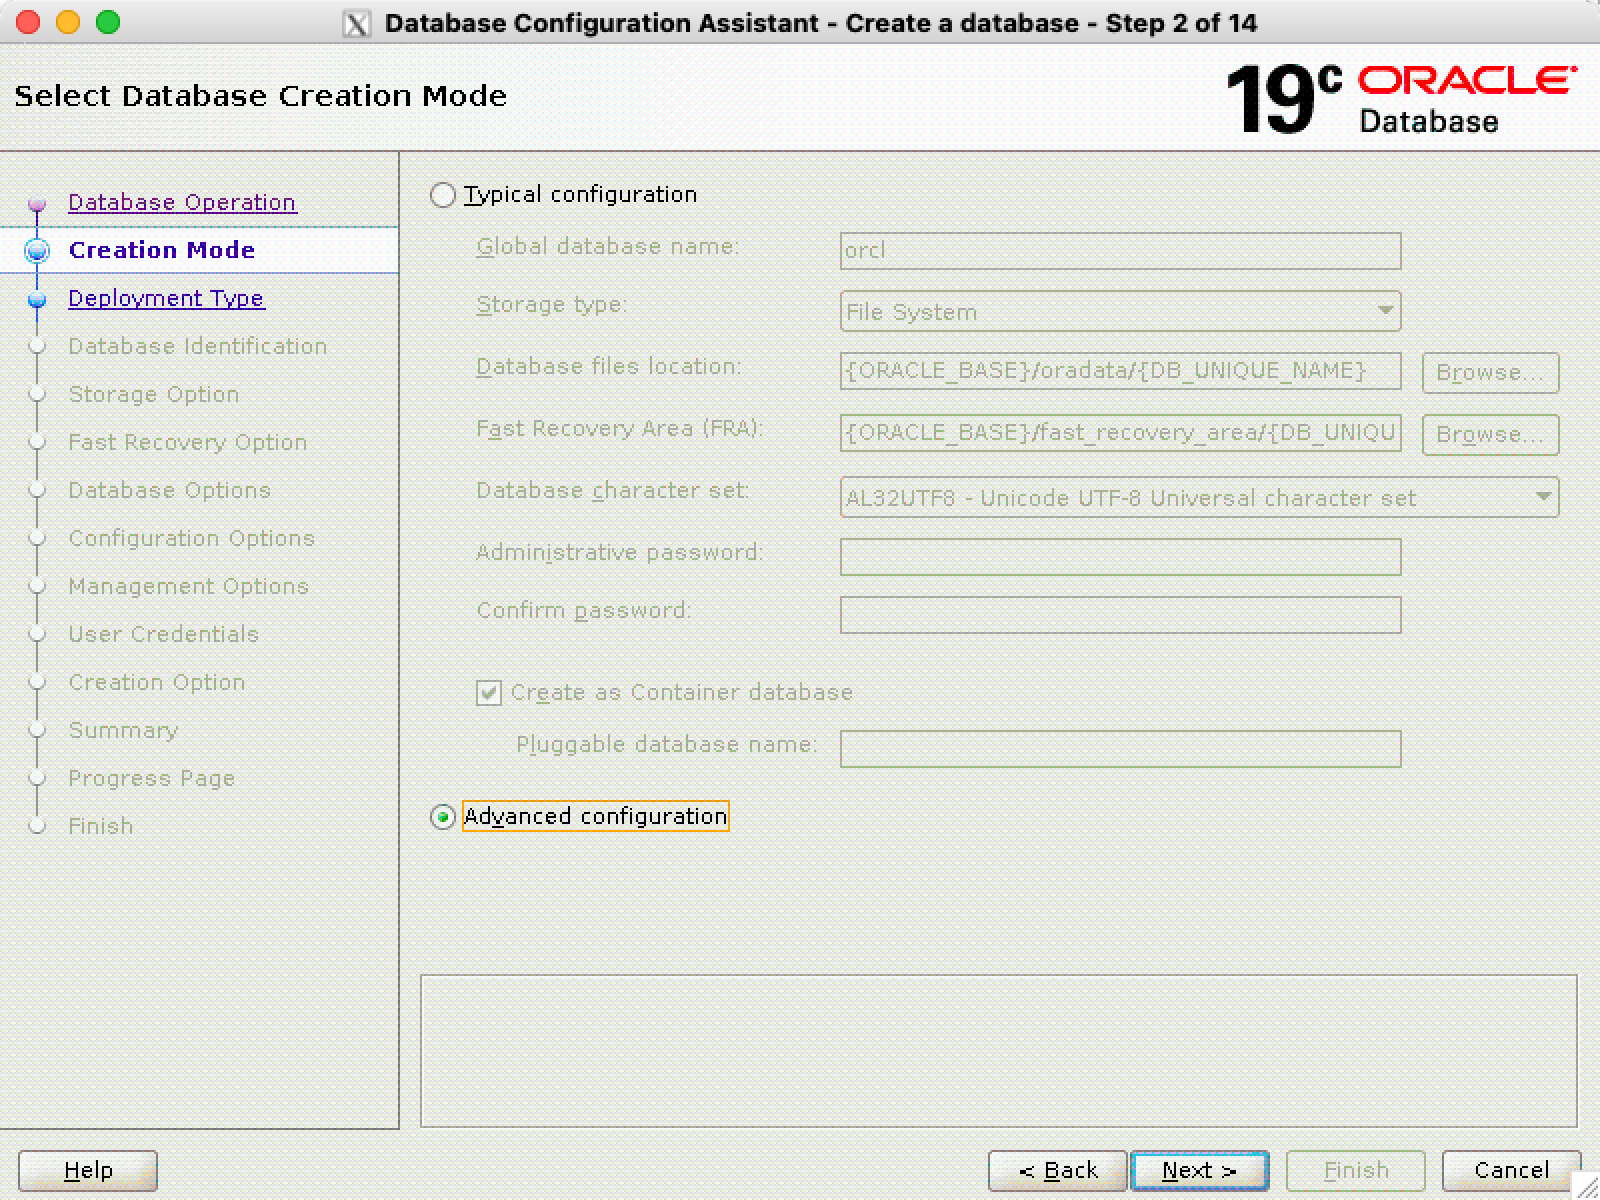Click the Creation Mode step bullet icon
The image size is (1600, 1200).
click(x=37, y=250)
